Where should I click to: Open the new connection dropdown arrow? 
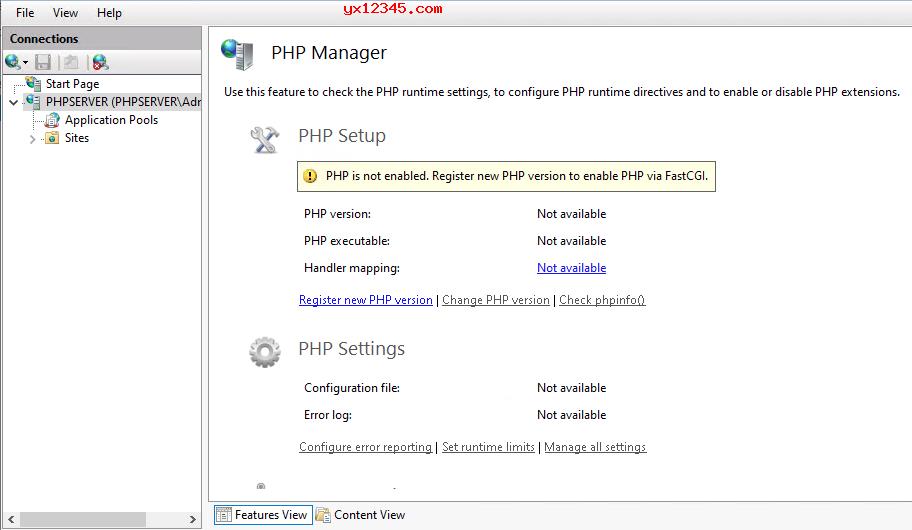(x=25, y=63)
